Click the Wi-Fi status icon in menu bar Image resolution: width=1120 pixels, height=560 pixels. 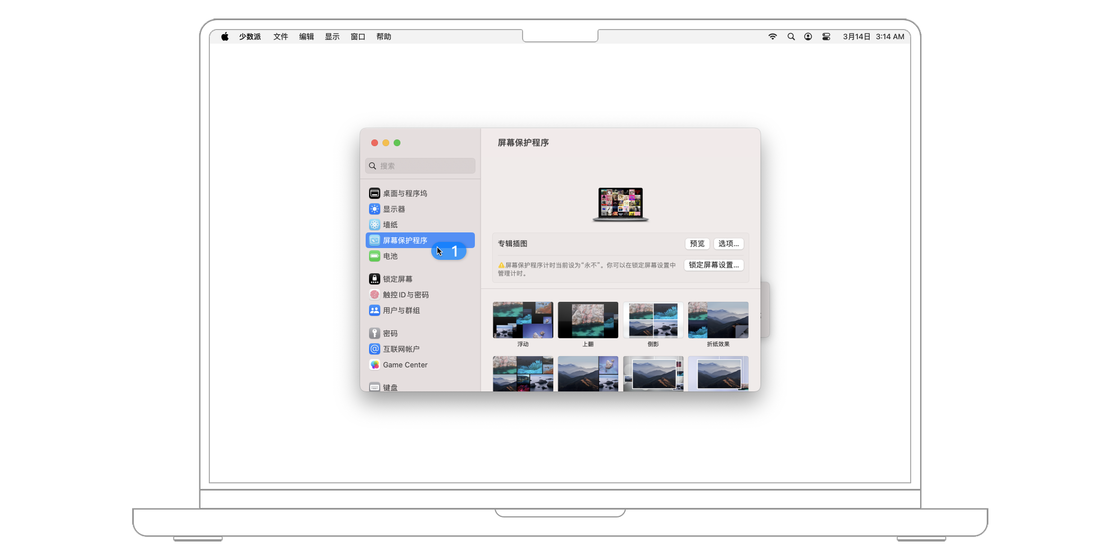click(x=772, y=36)
